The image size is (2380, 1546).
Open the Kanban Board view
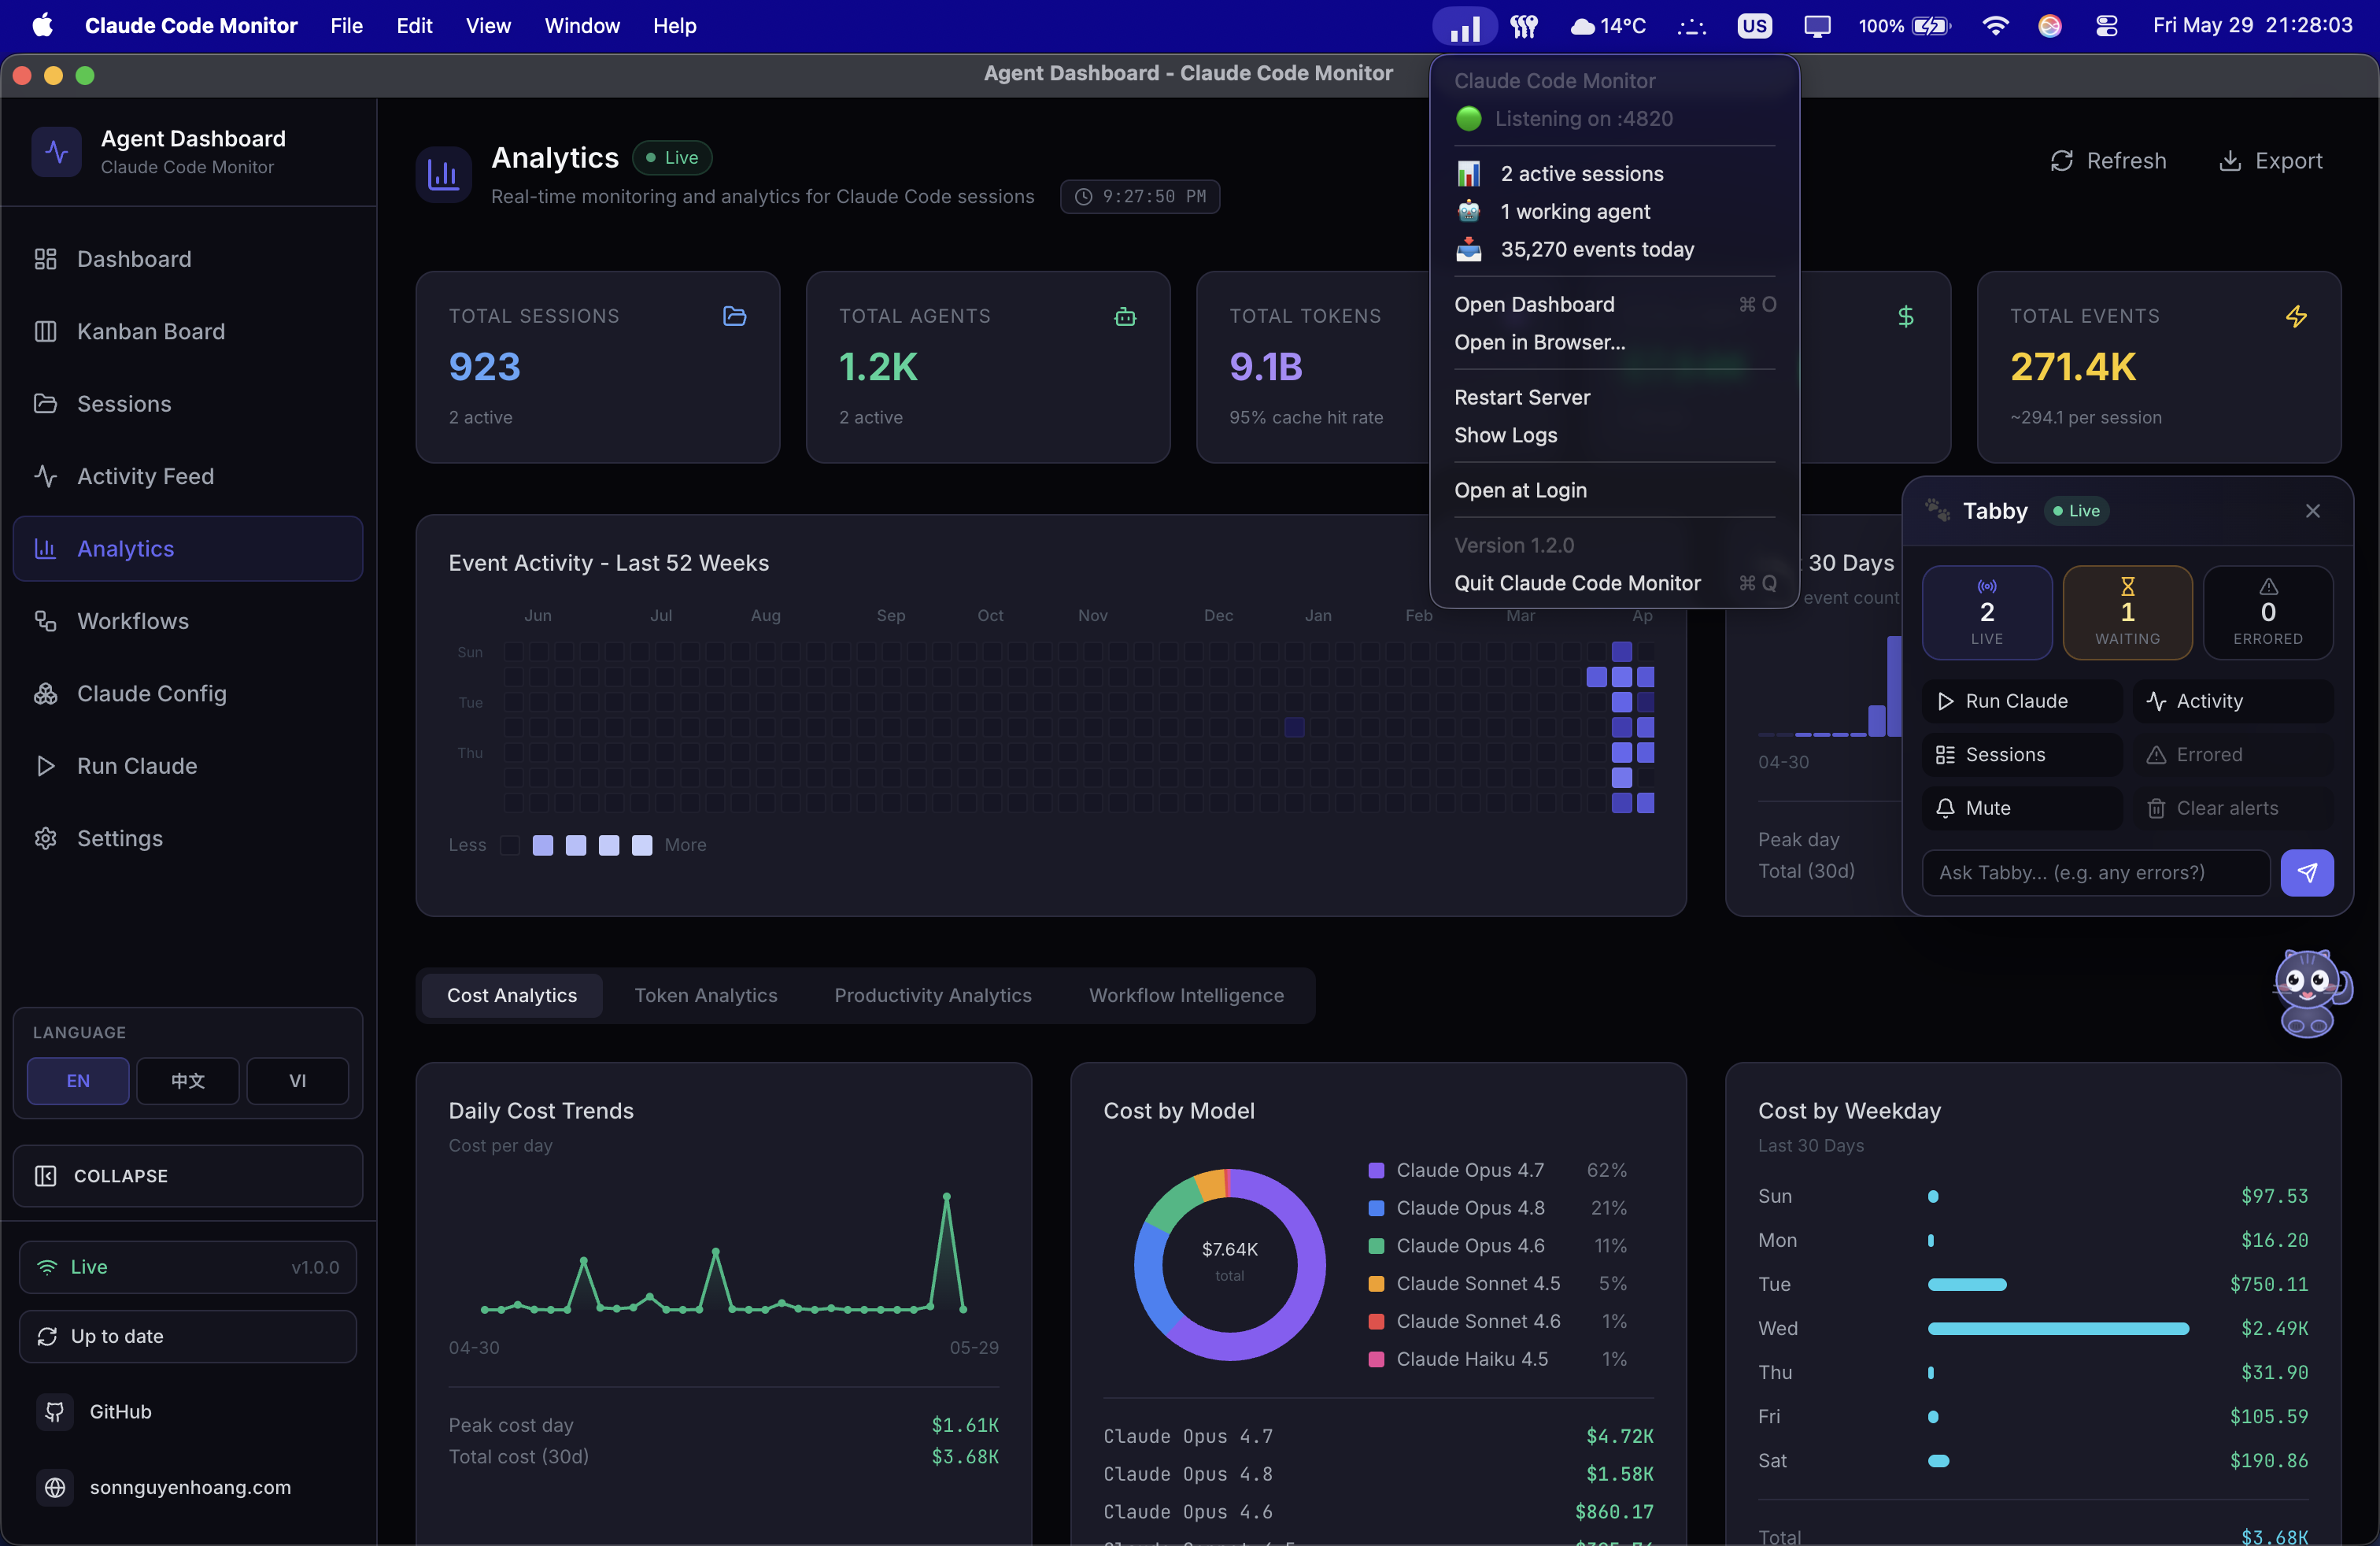pyautogui.click(x=188, y=331)
